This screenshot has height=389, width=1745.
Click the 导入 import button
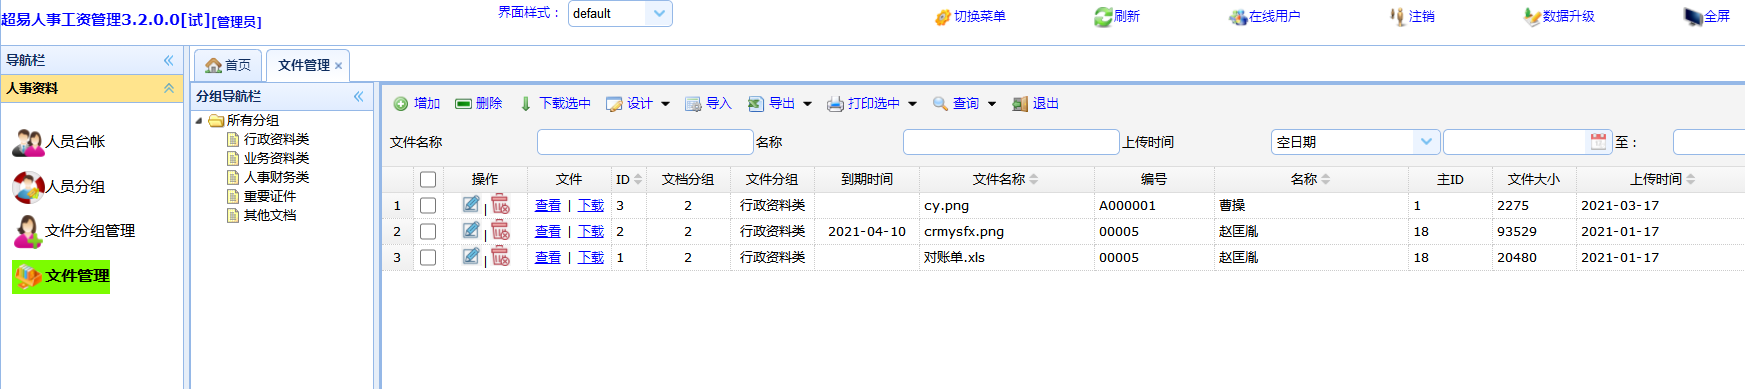pyautogui.click(x=708, y=104)
